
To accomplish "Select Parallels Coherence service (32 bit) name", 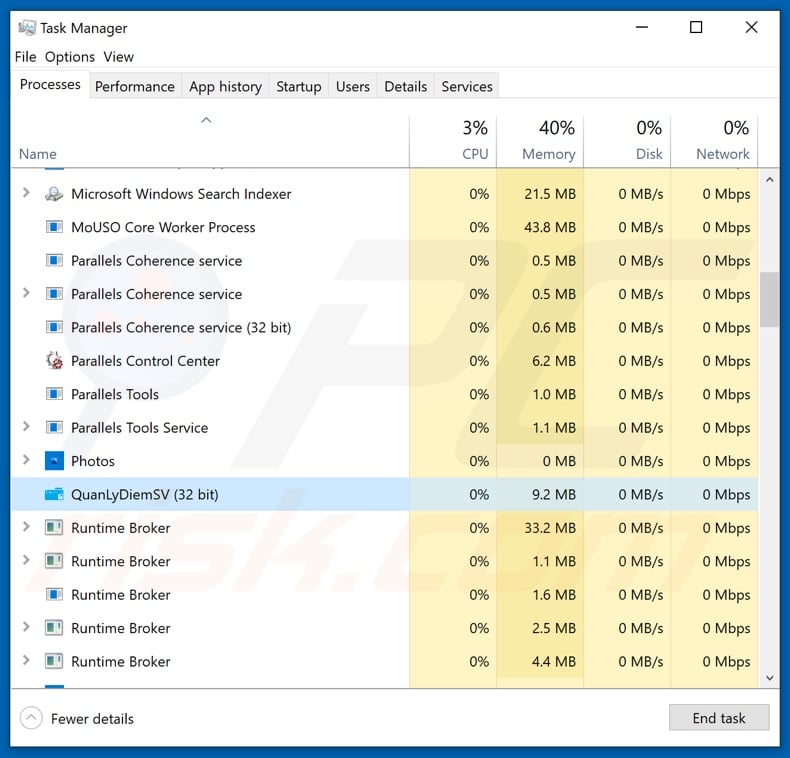I will pos(181,328).
